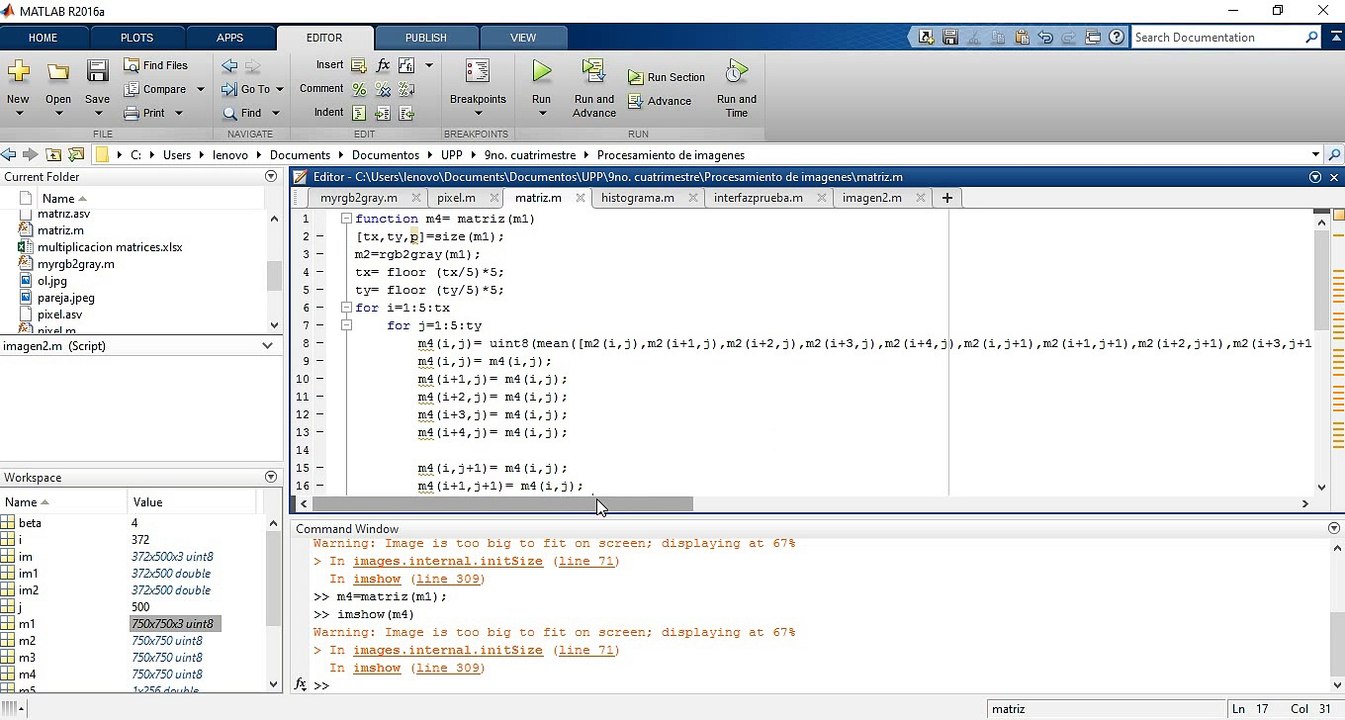Apply smart indent icon
This screenshot has width=1345, height=720.
pos(358,113)
